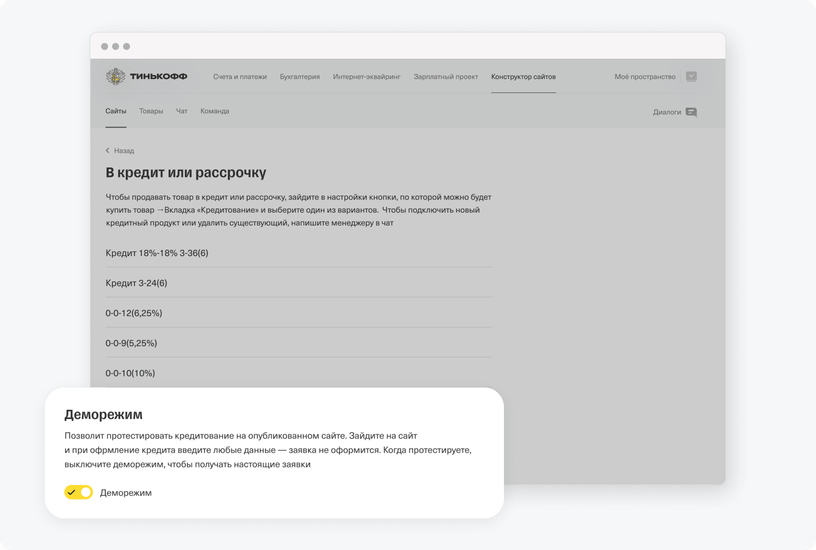Choose installment plan 0-0-12(6,25%)
The width and height of the screenshot is (816, 550).
[x=298, y=313]
